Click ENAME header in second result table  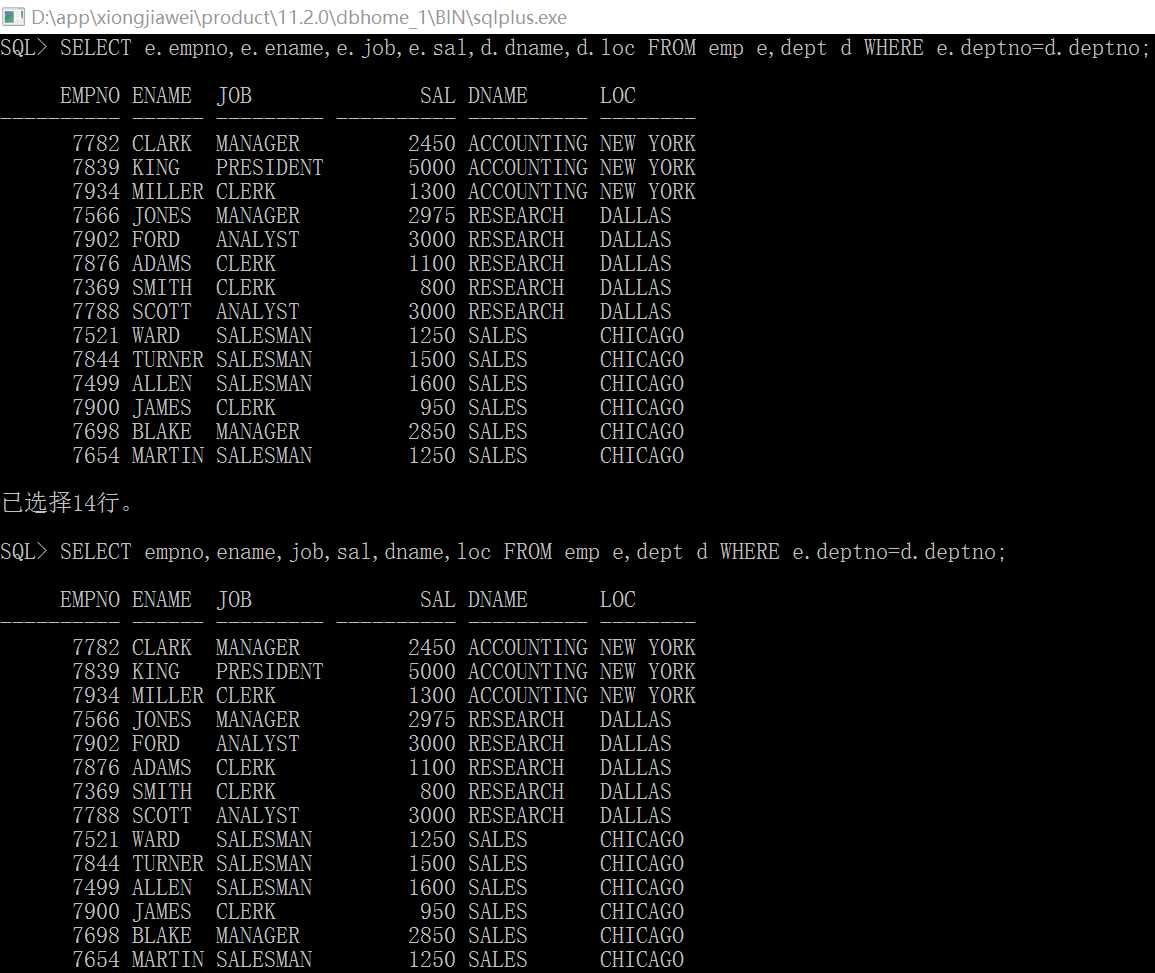(x=162, y=600)
